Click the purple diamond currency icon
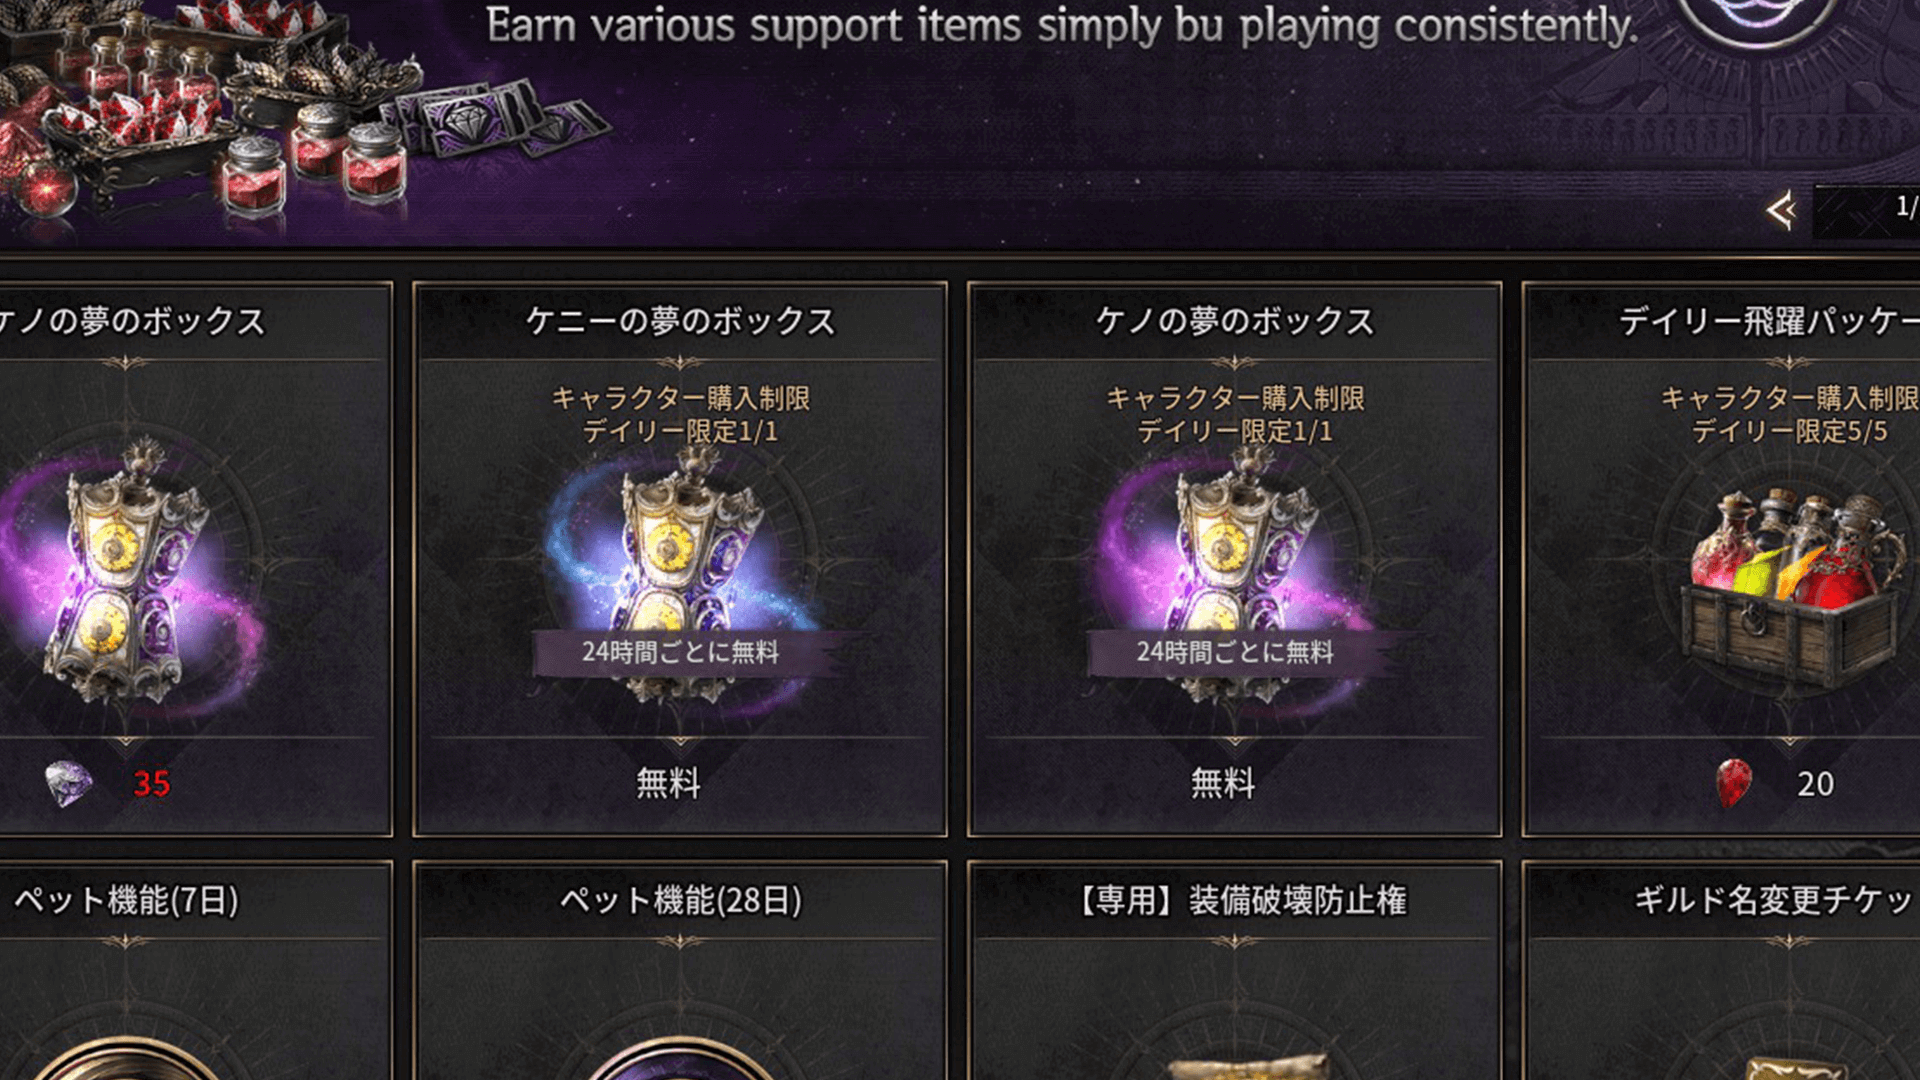 point(68,783)
